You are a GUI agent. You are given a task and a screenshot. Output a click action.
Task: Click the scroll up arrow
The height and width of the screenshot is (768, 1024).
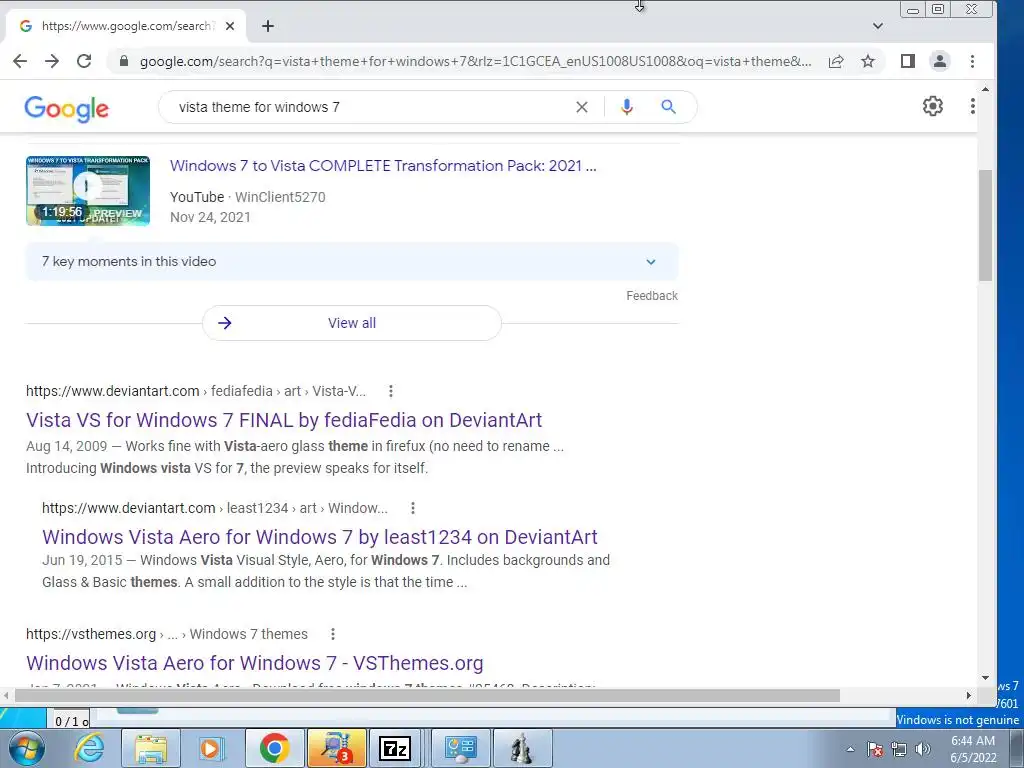click(985, 89)
